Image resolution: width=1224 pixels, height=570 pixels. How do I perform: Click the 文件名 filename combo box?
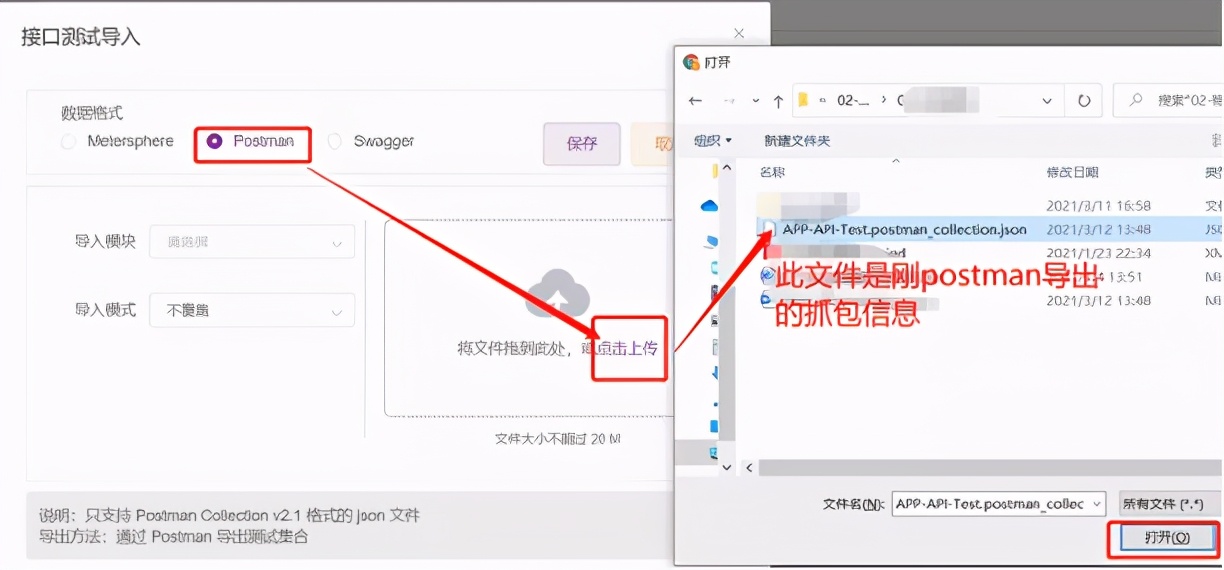click(x=998, y=504)
